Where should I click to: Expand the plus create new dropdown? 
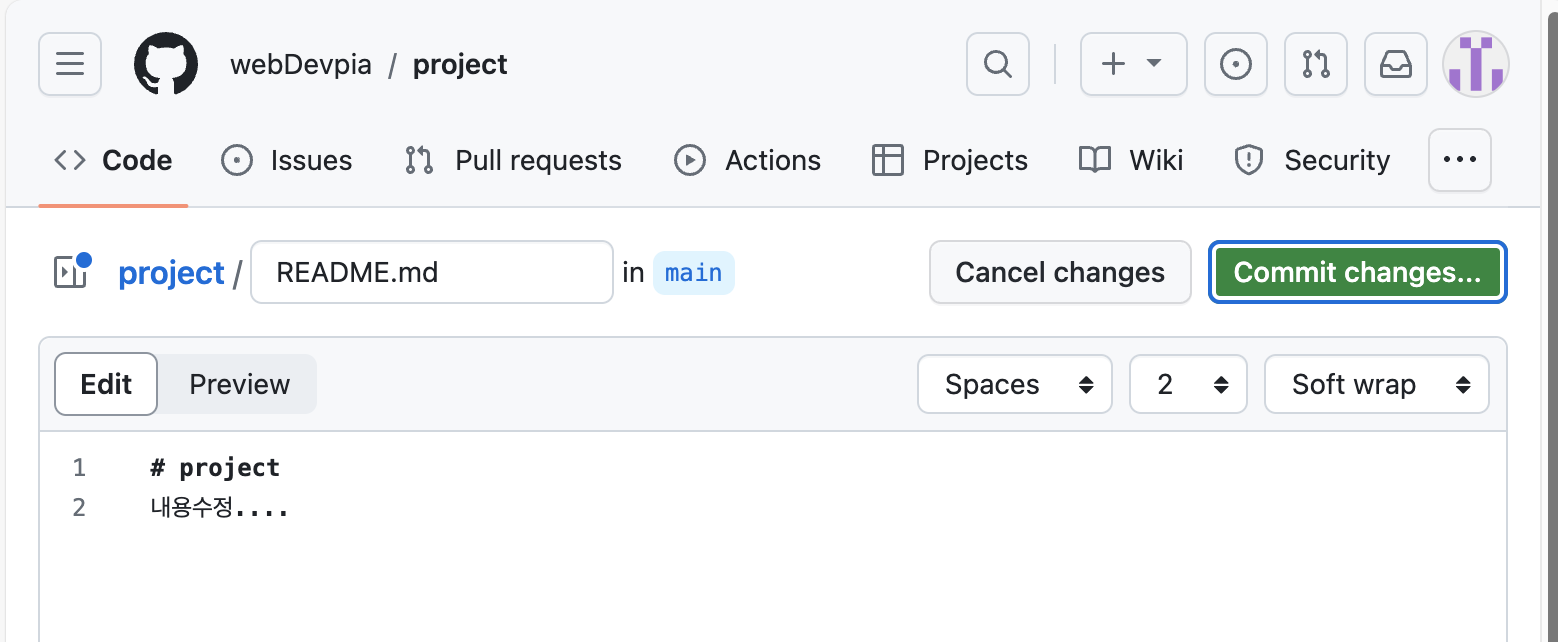(1133, 65)
